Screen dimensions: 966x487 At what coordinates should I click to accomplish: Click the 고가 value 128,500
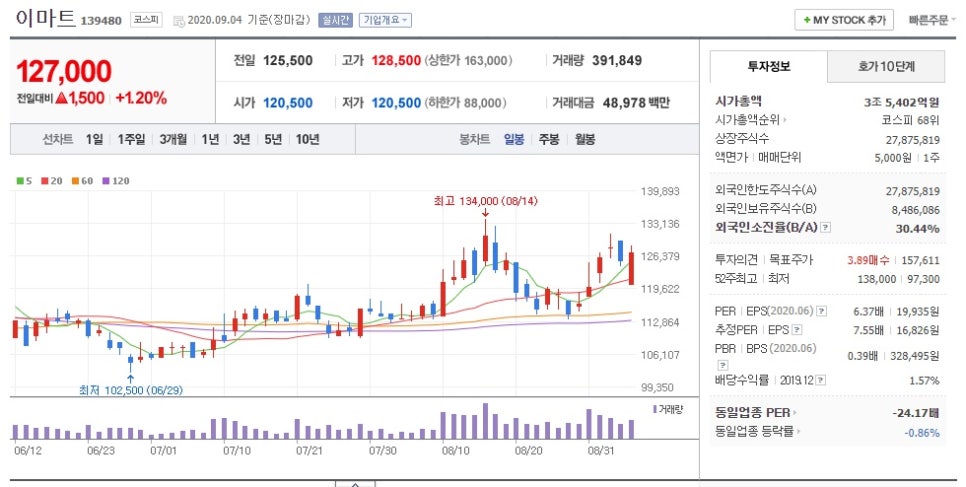click(396, 60)
